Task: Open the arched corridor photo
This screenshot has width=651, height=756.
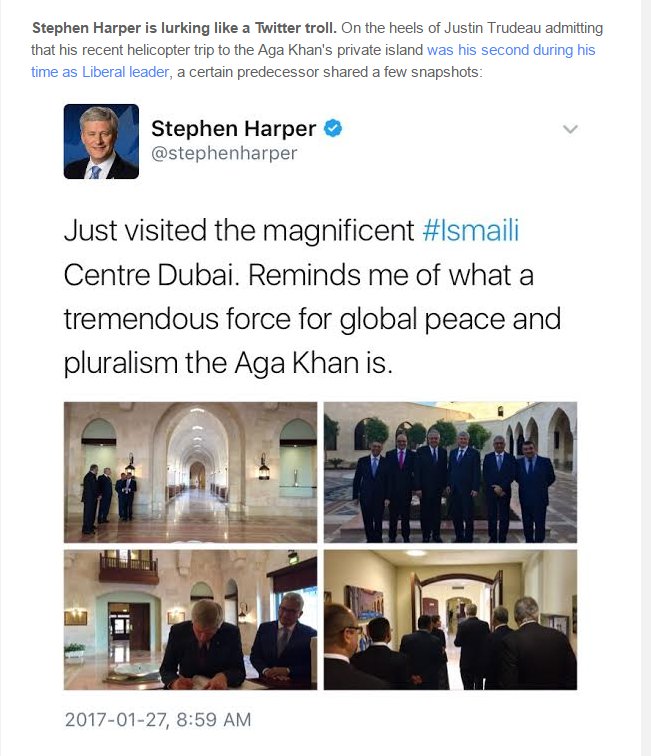Action: point(190,472)
